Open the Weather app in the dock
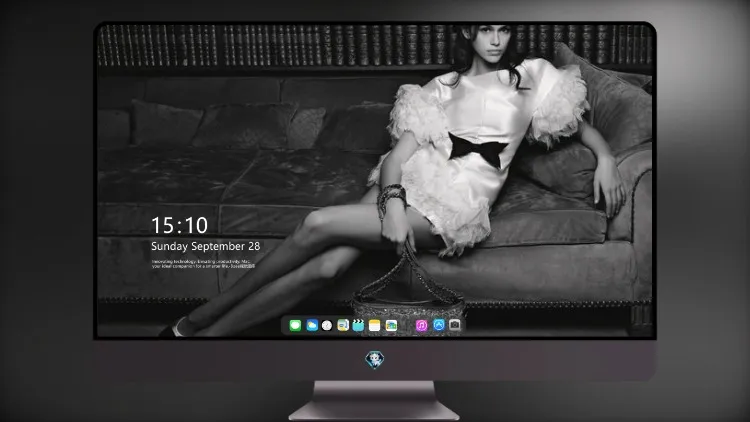Viewport: 750px width, 422px height. click(x=312, y=325)
